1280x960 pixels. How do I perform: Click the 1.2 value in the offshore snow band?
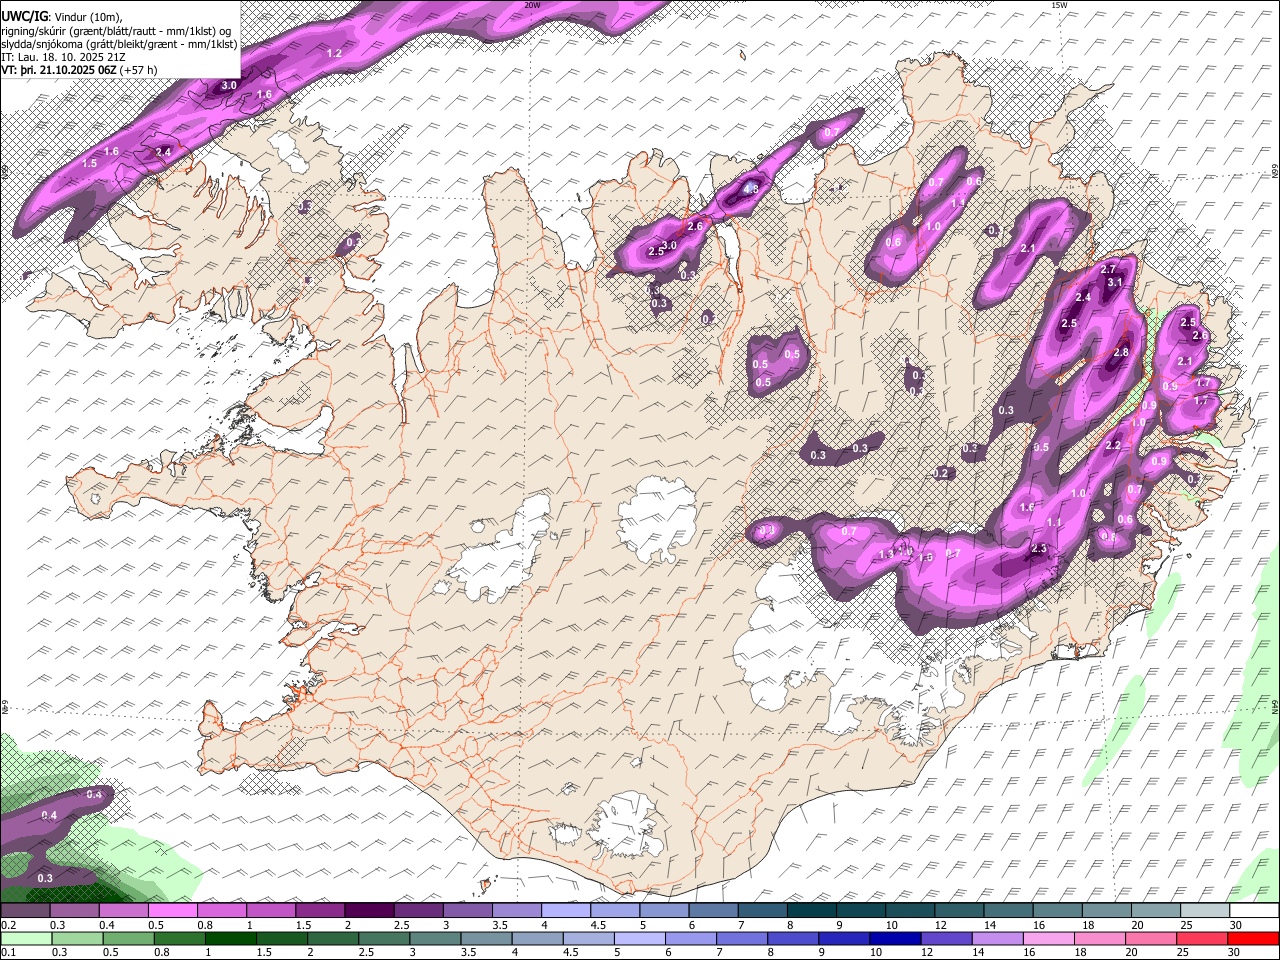pos(335,53)
